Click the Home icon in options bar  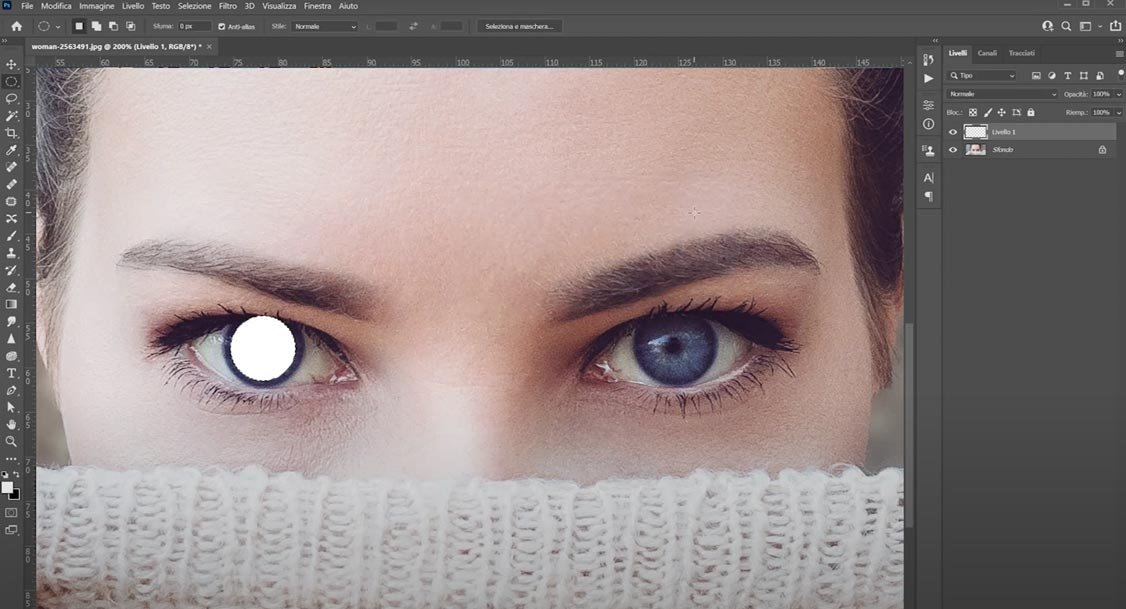coord(17,27)
